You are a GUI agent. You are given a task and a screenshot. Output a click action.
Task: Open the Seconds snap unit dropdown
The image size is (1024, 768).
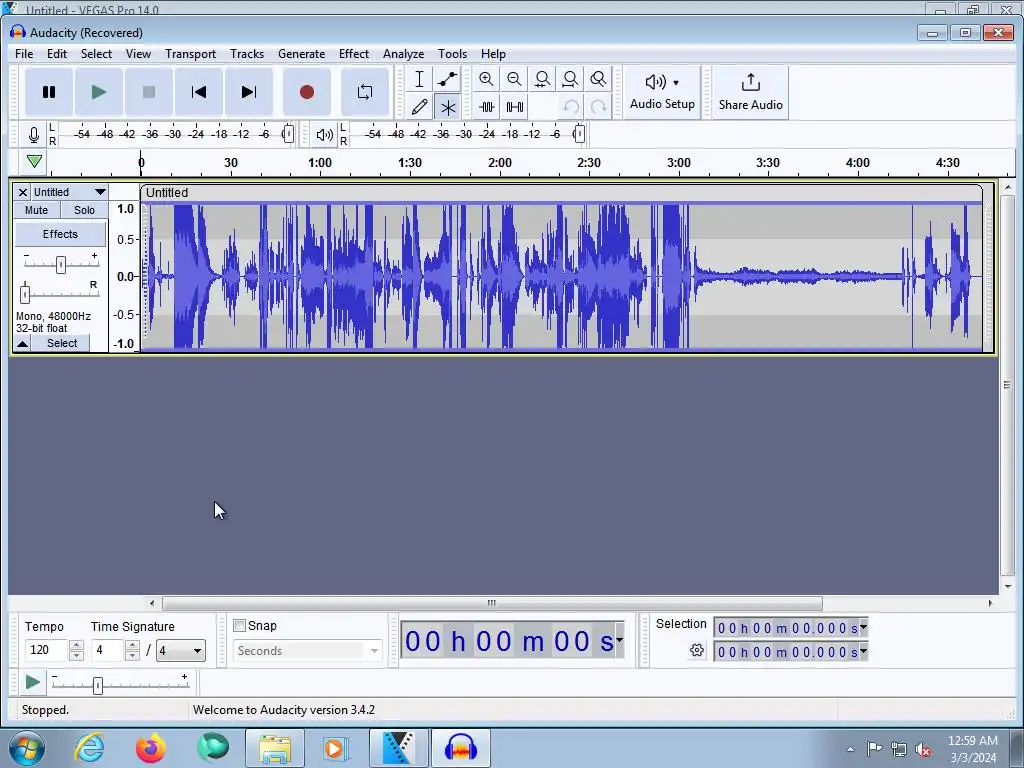(x=308, y=650)
